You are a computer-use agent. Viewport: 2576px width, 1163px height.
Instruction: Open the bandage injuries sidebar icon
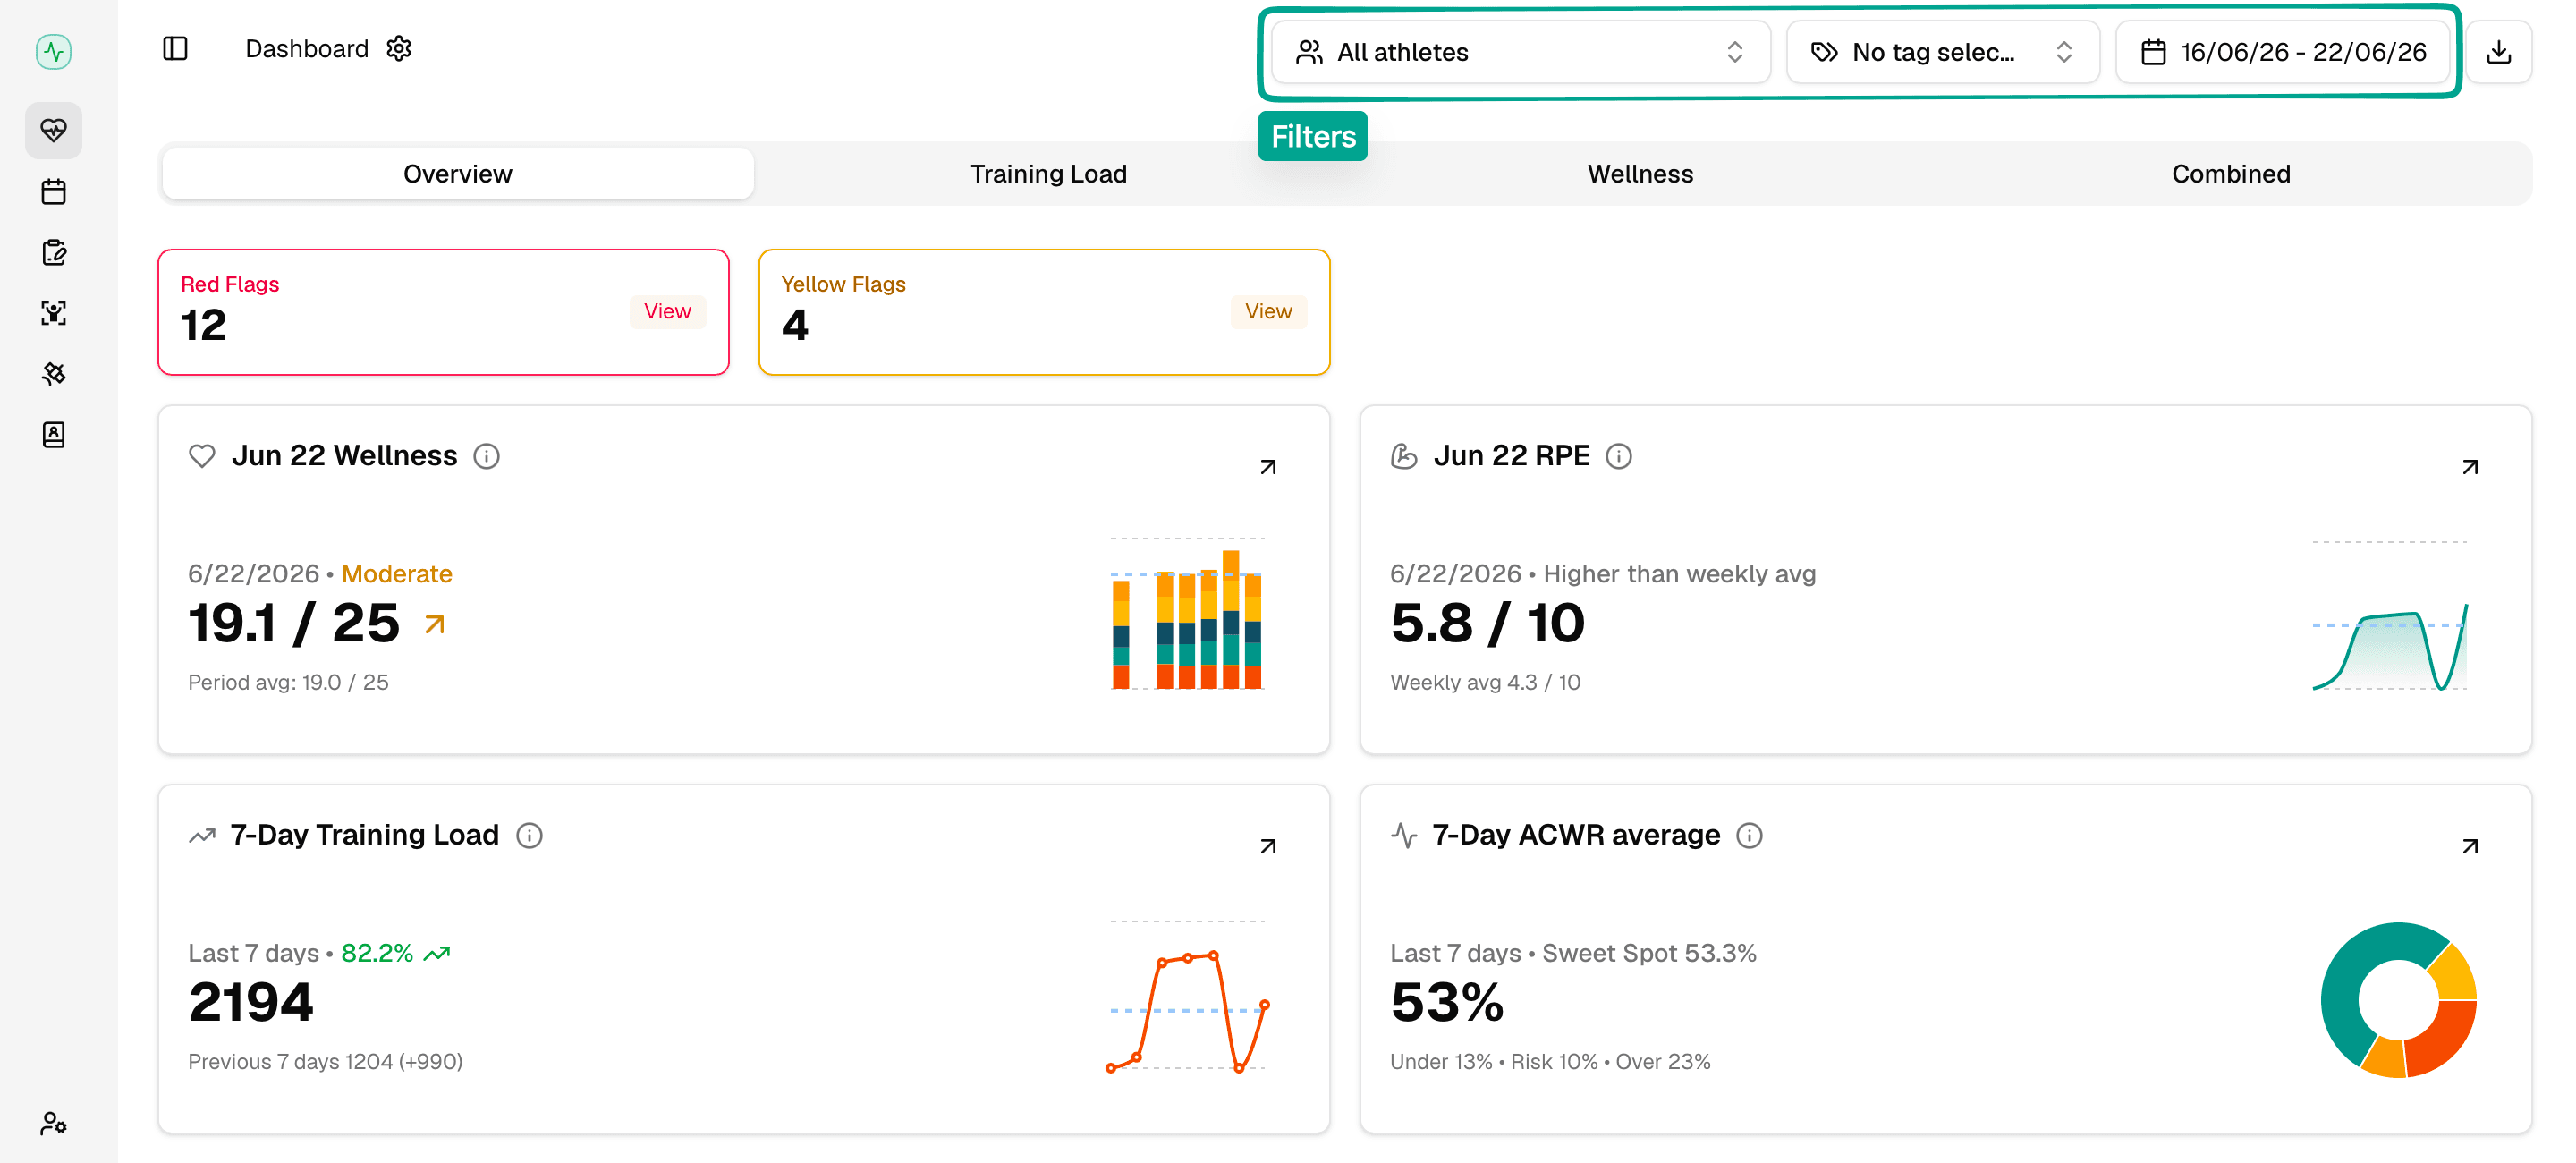(x=53, y=373)
